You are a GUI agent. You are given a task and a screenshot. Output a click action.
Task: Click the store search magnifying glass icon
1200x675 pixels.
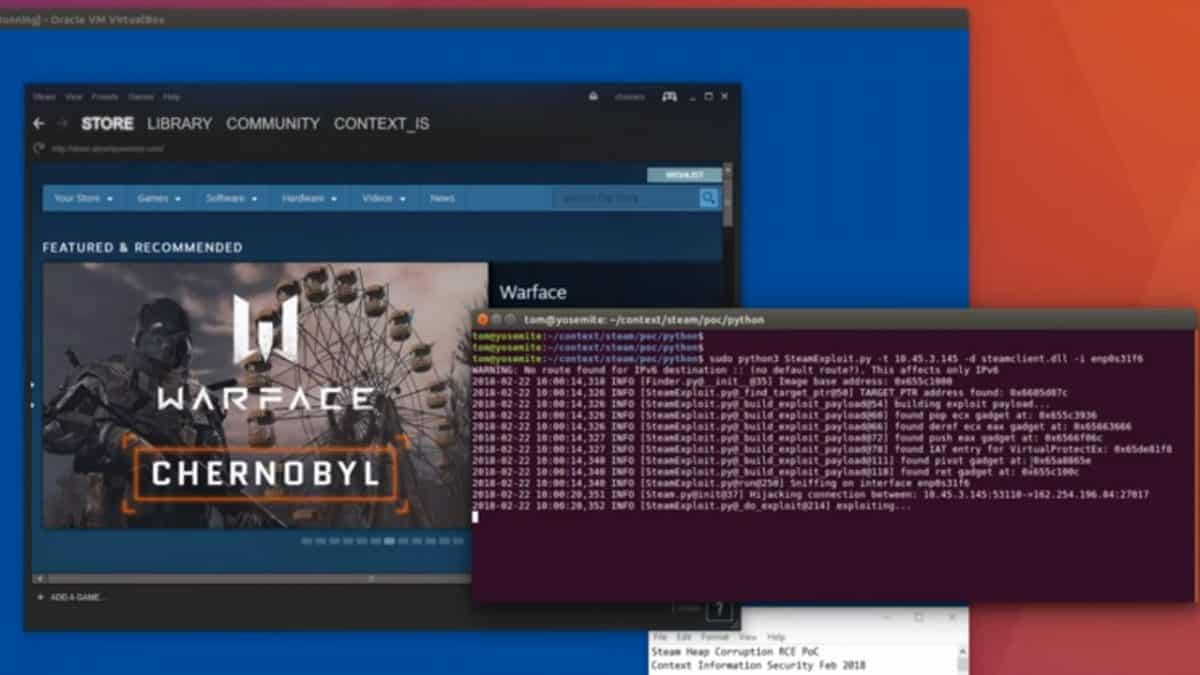(x=708, y=197)
